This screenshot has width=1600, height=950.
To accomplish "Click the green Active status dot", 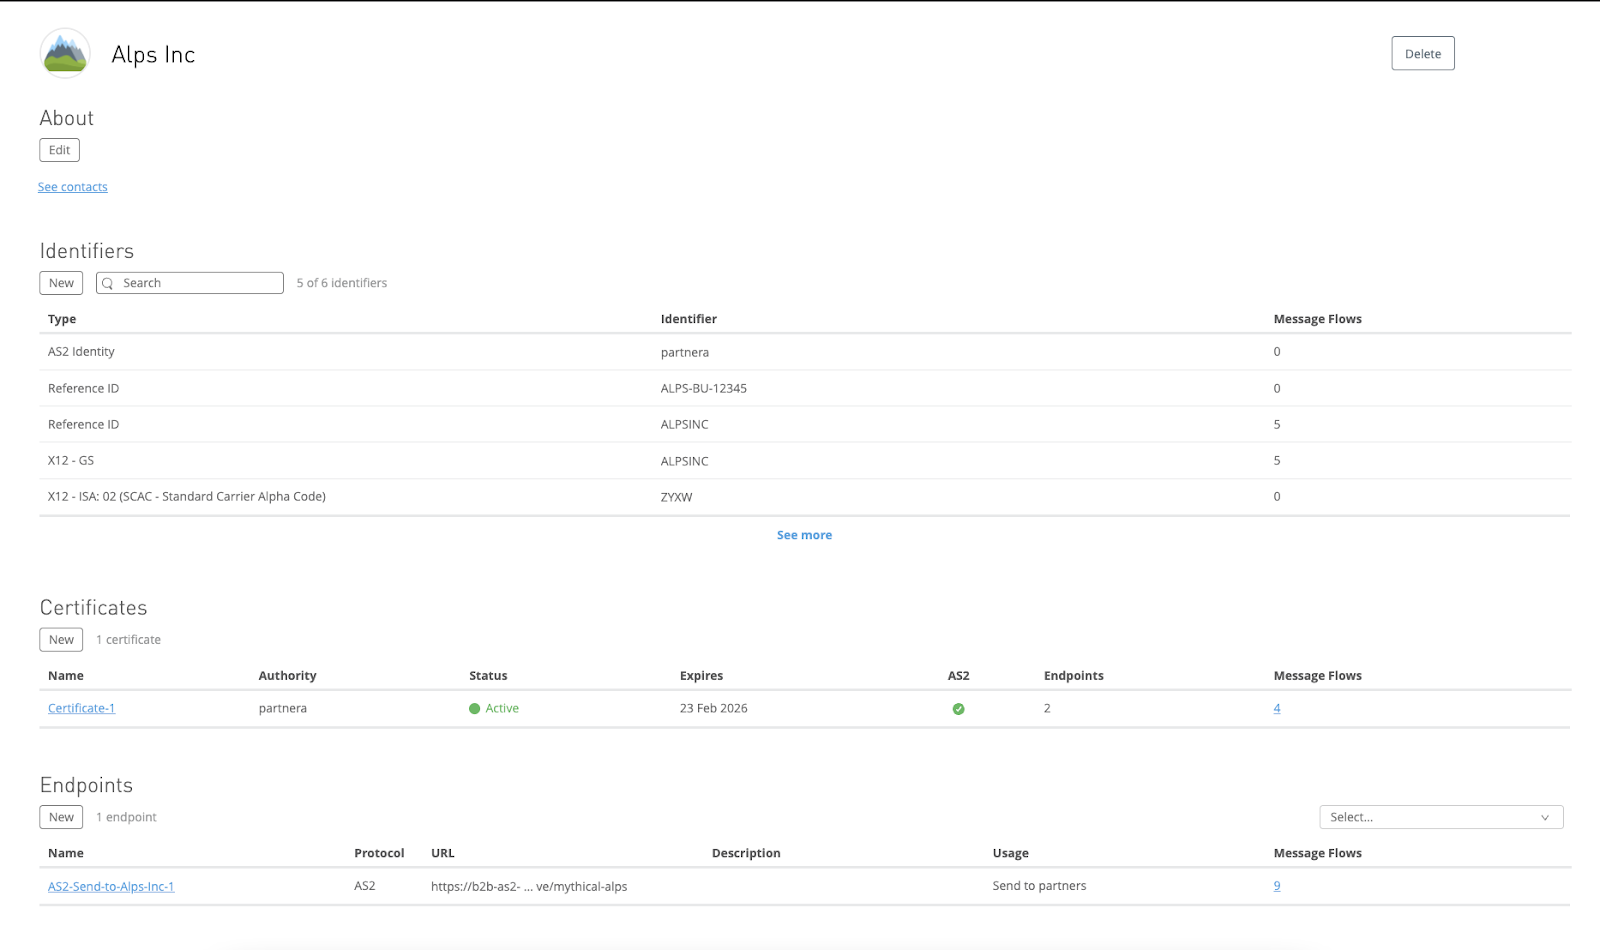I will (x=475, y=709).
